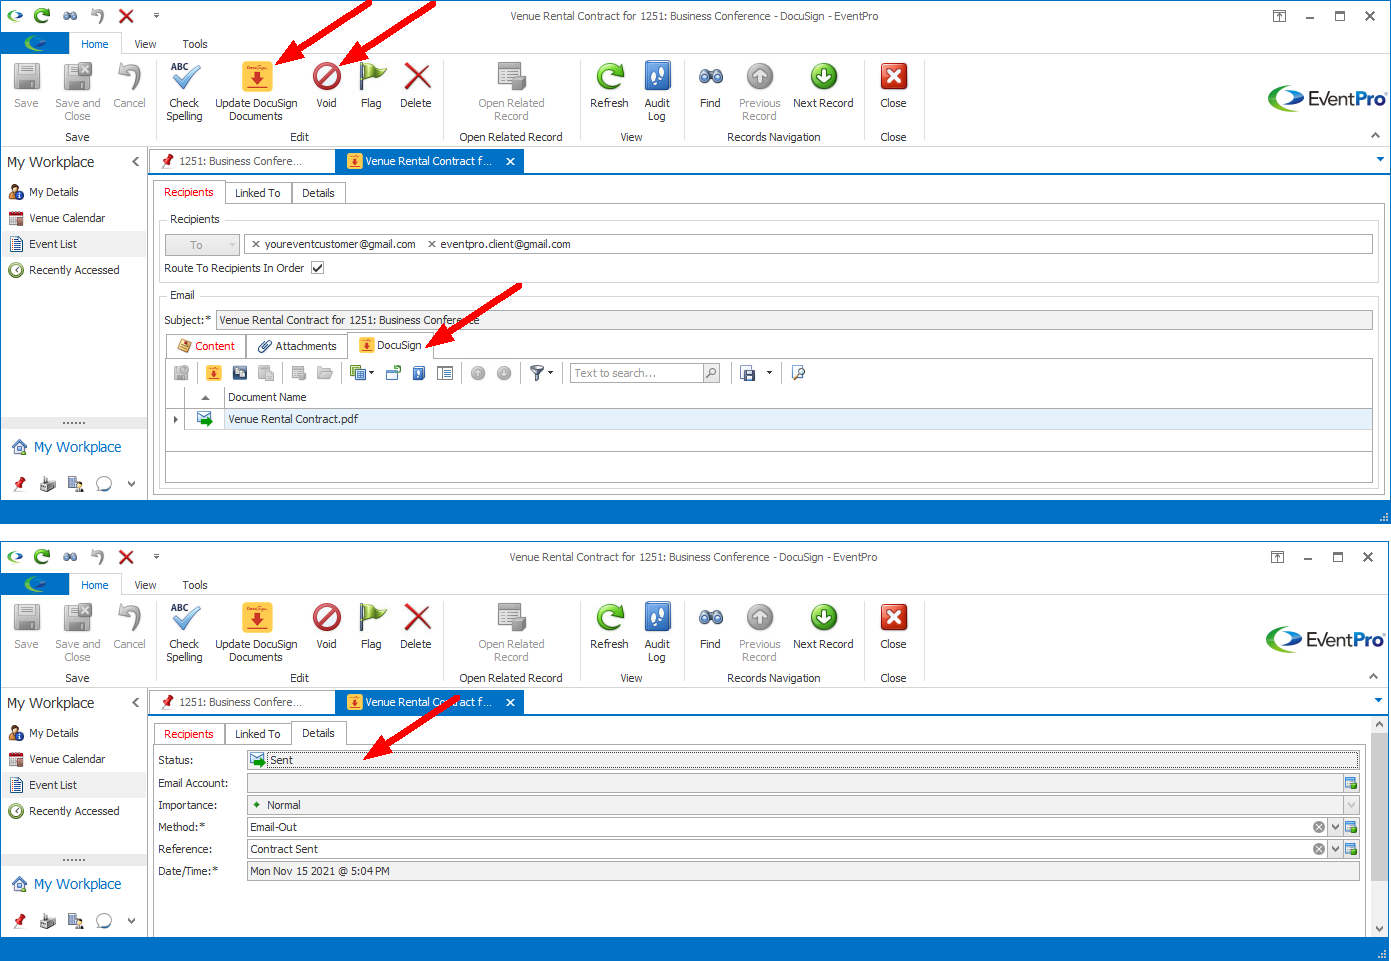Click red Close icon in top window ribbon
This screenshot has width=1391, height=961.
tap(893, 77)
